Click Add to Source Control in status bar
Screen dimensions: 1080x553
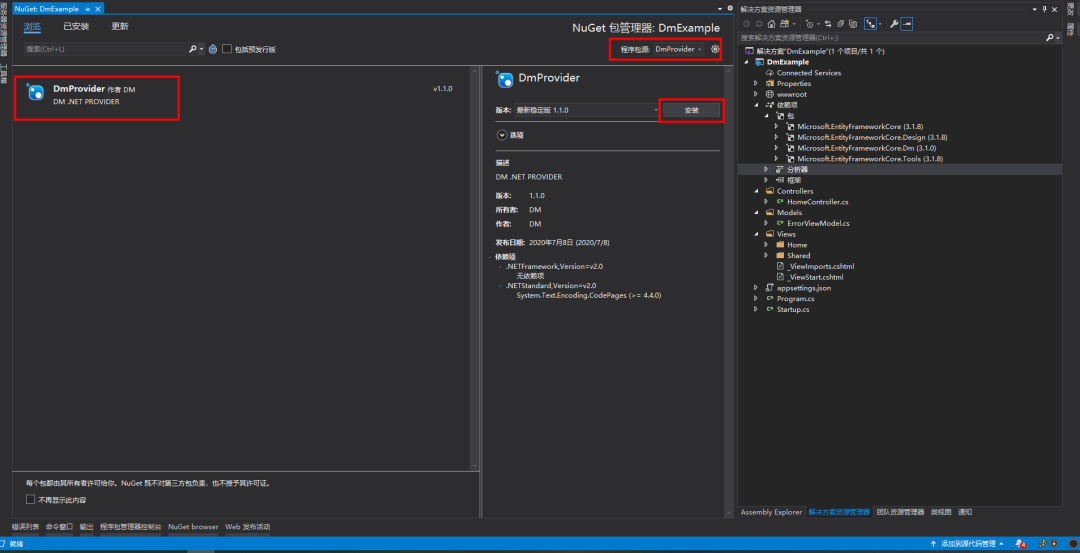(966, 544)
